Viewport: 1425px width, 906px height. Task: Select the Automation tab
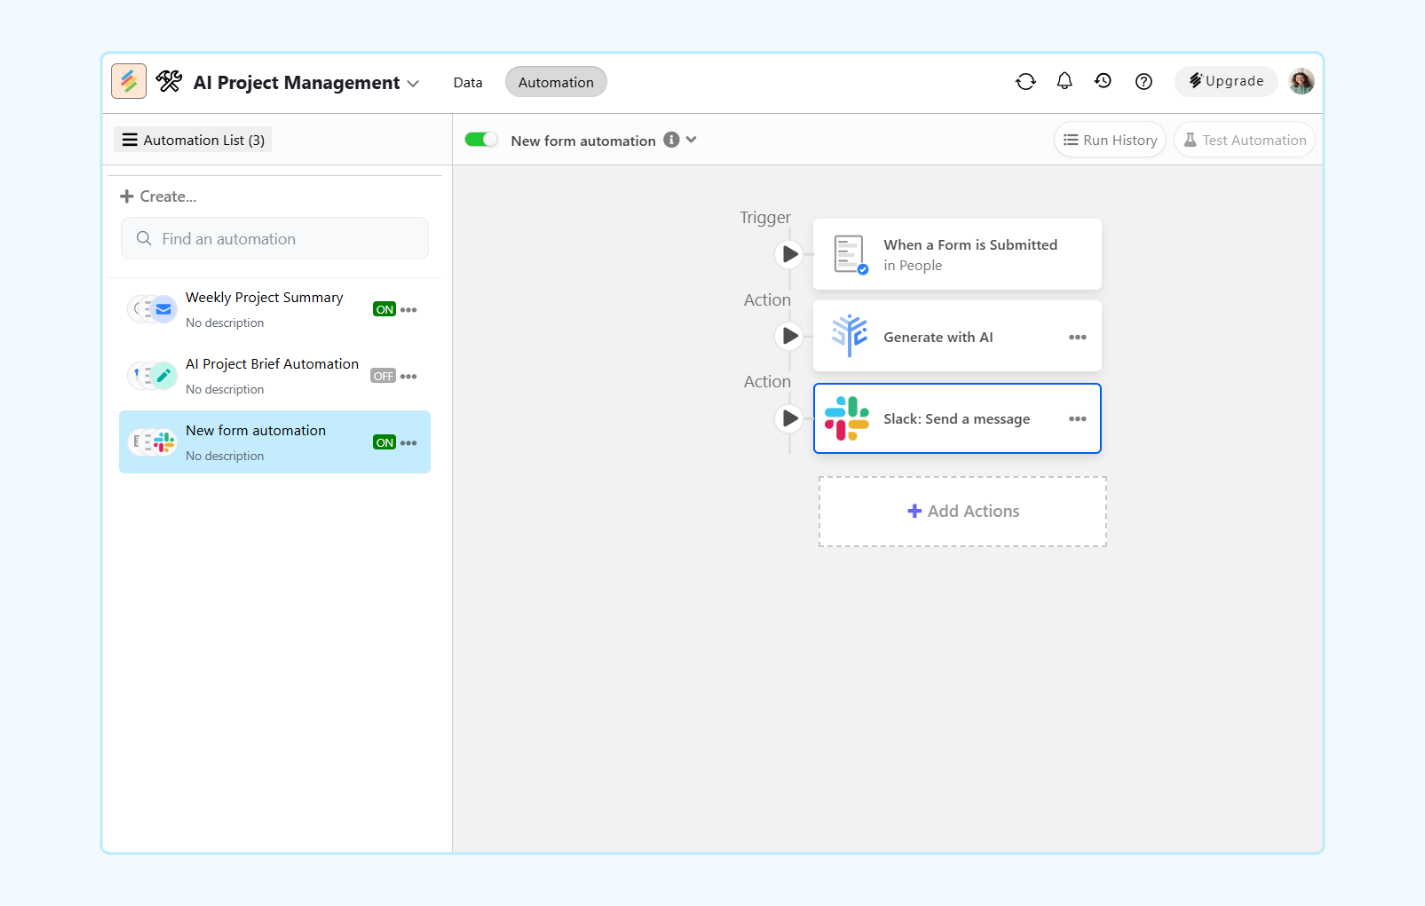[x=555, y=82]
